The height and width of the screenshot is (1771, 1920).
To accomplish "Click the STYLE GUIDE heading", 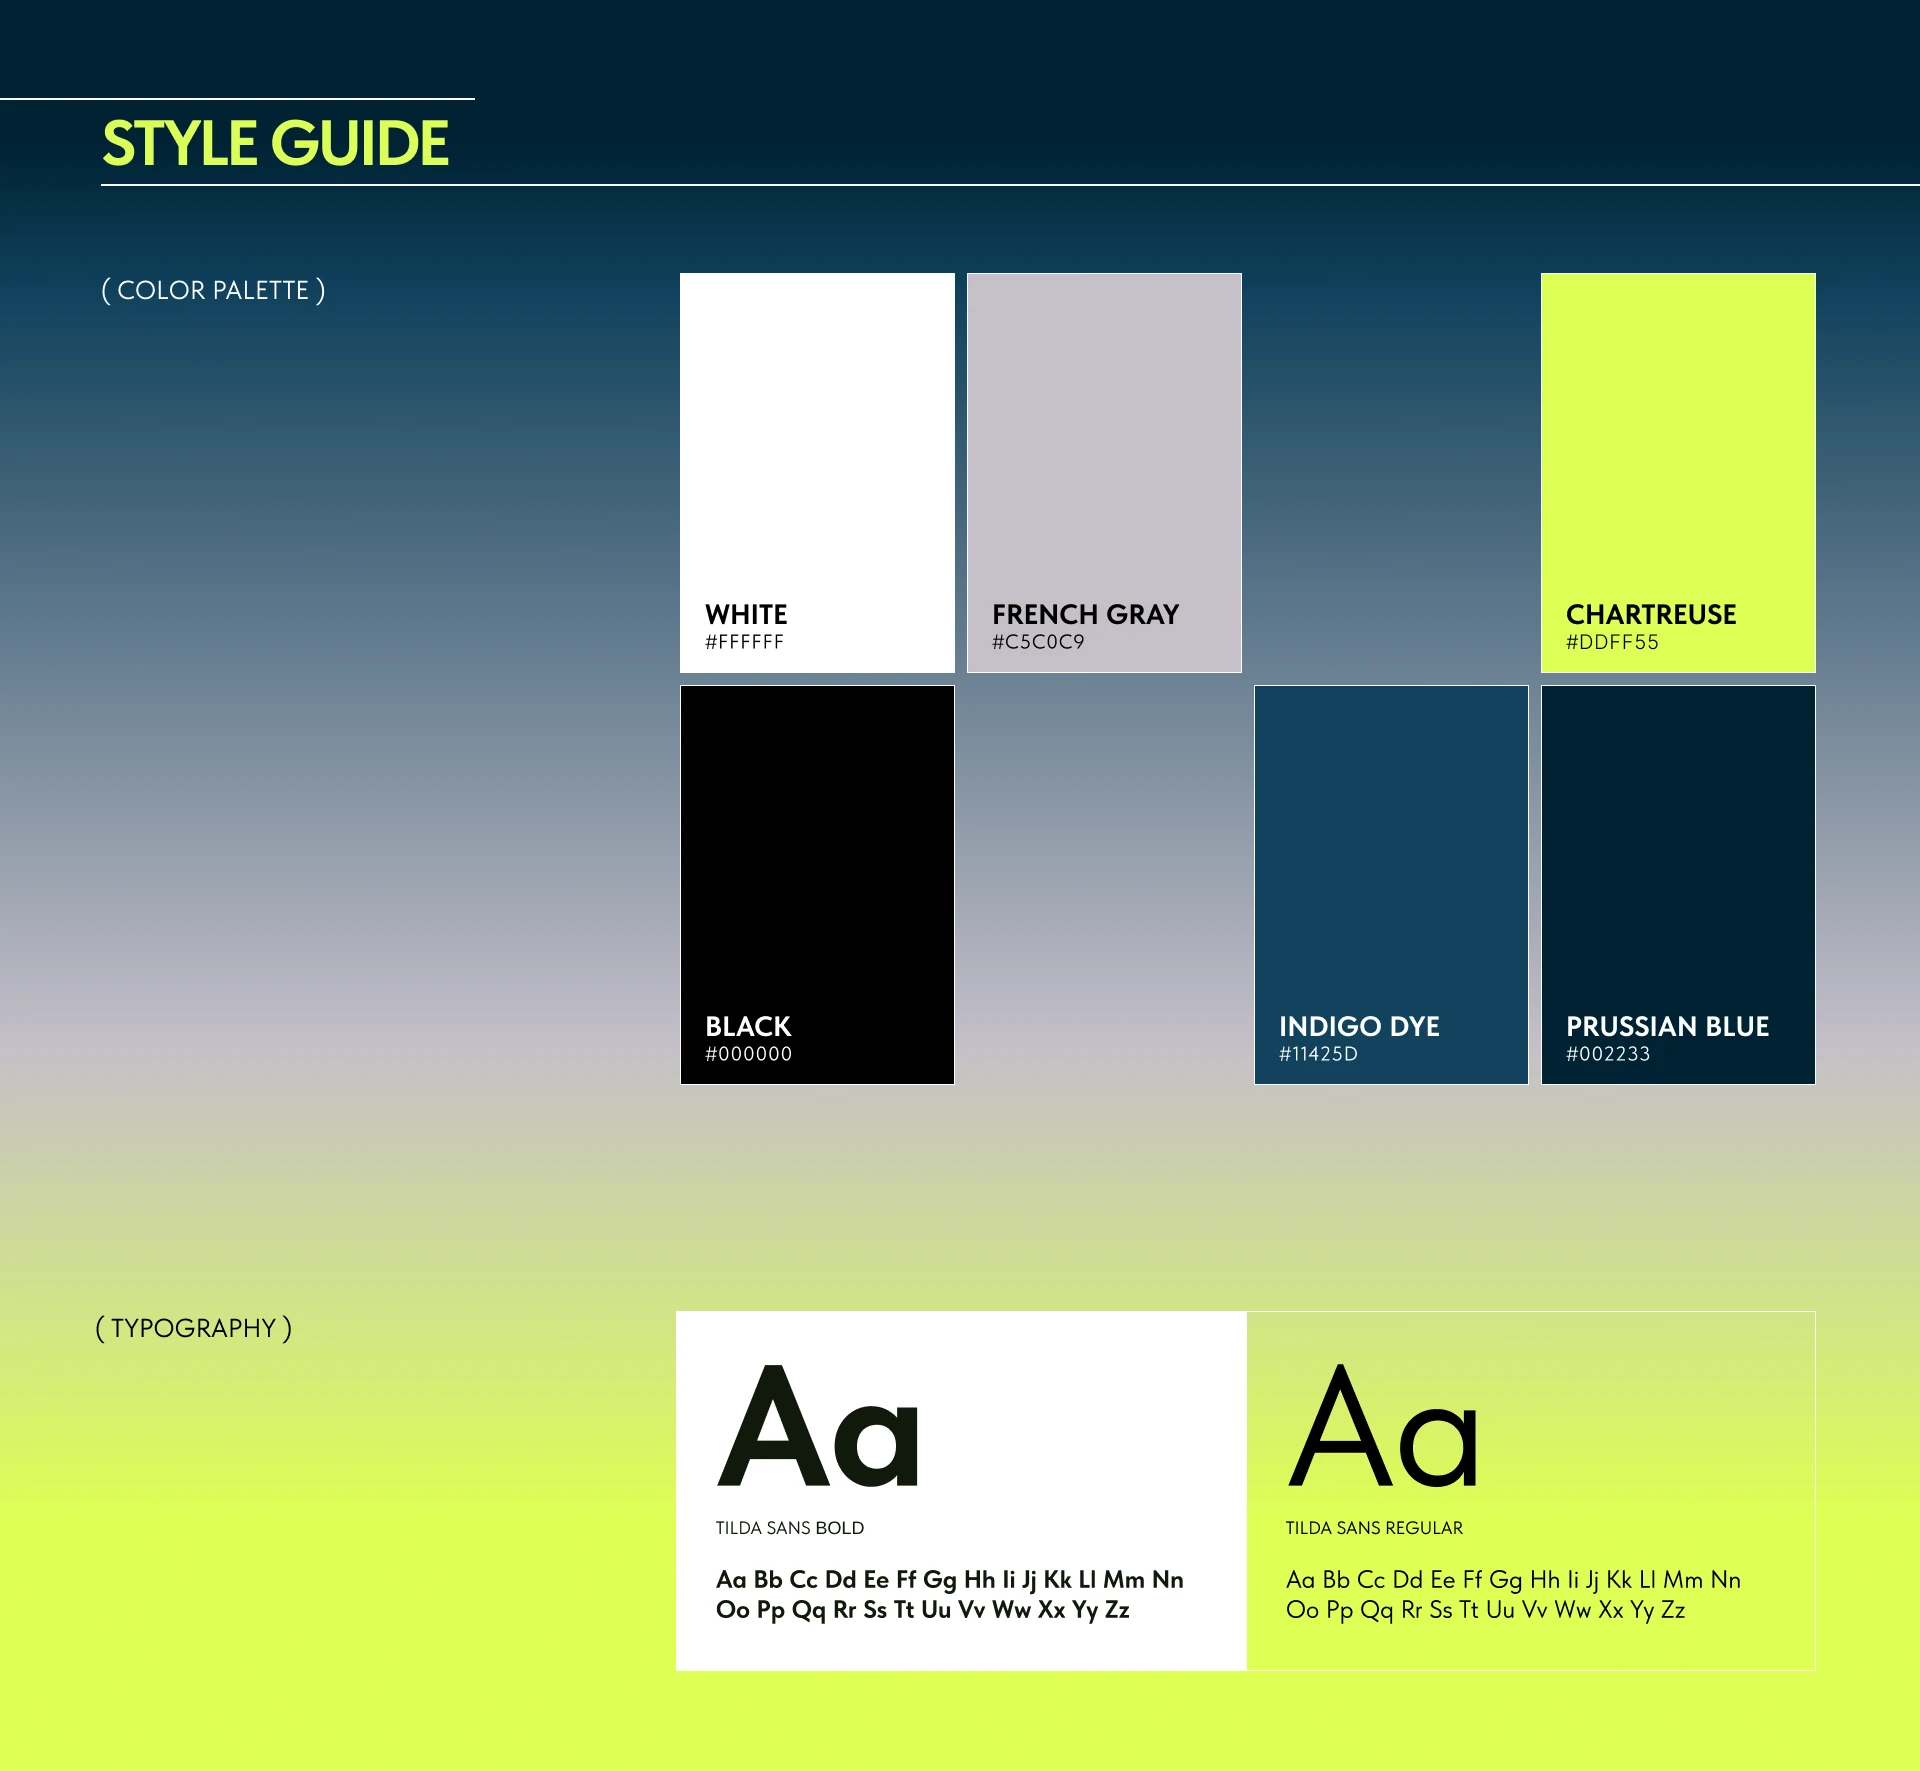I will [x=276, y=143].
